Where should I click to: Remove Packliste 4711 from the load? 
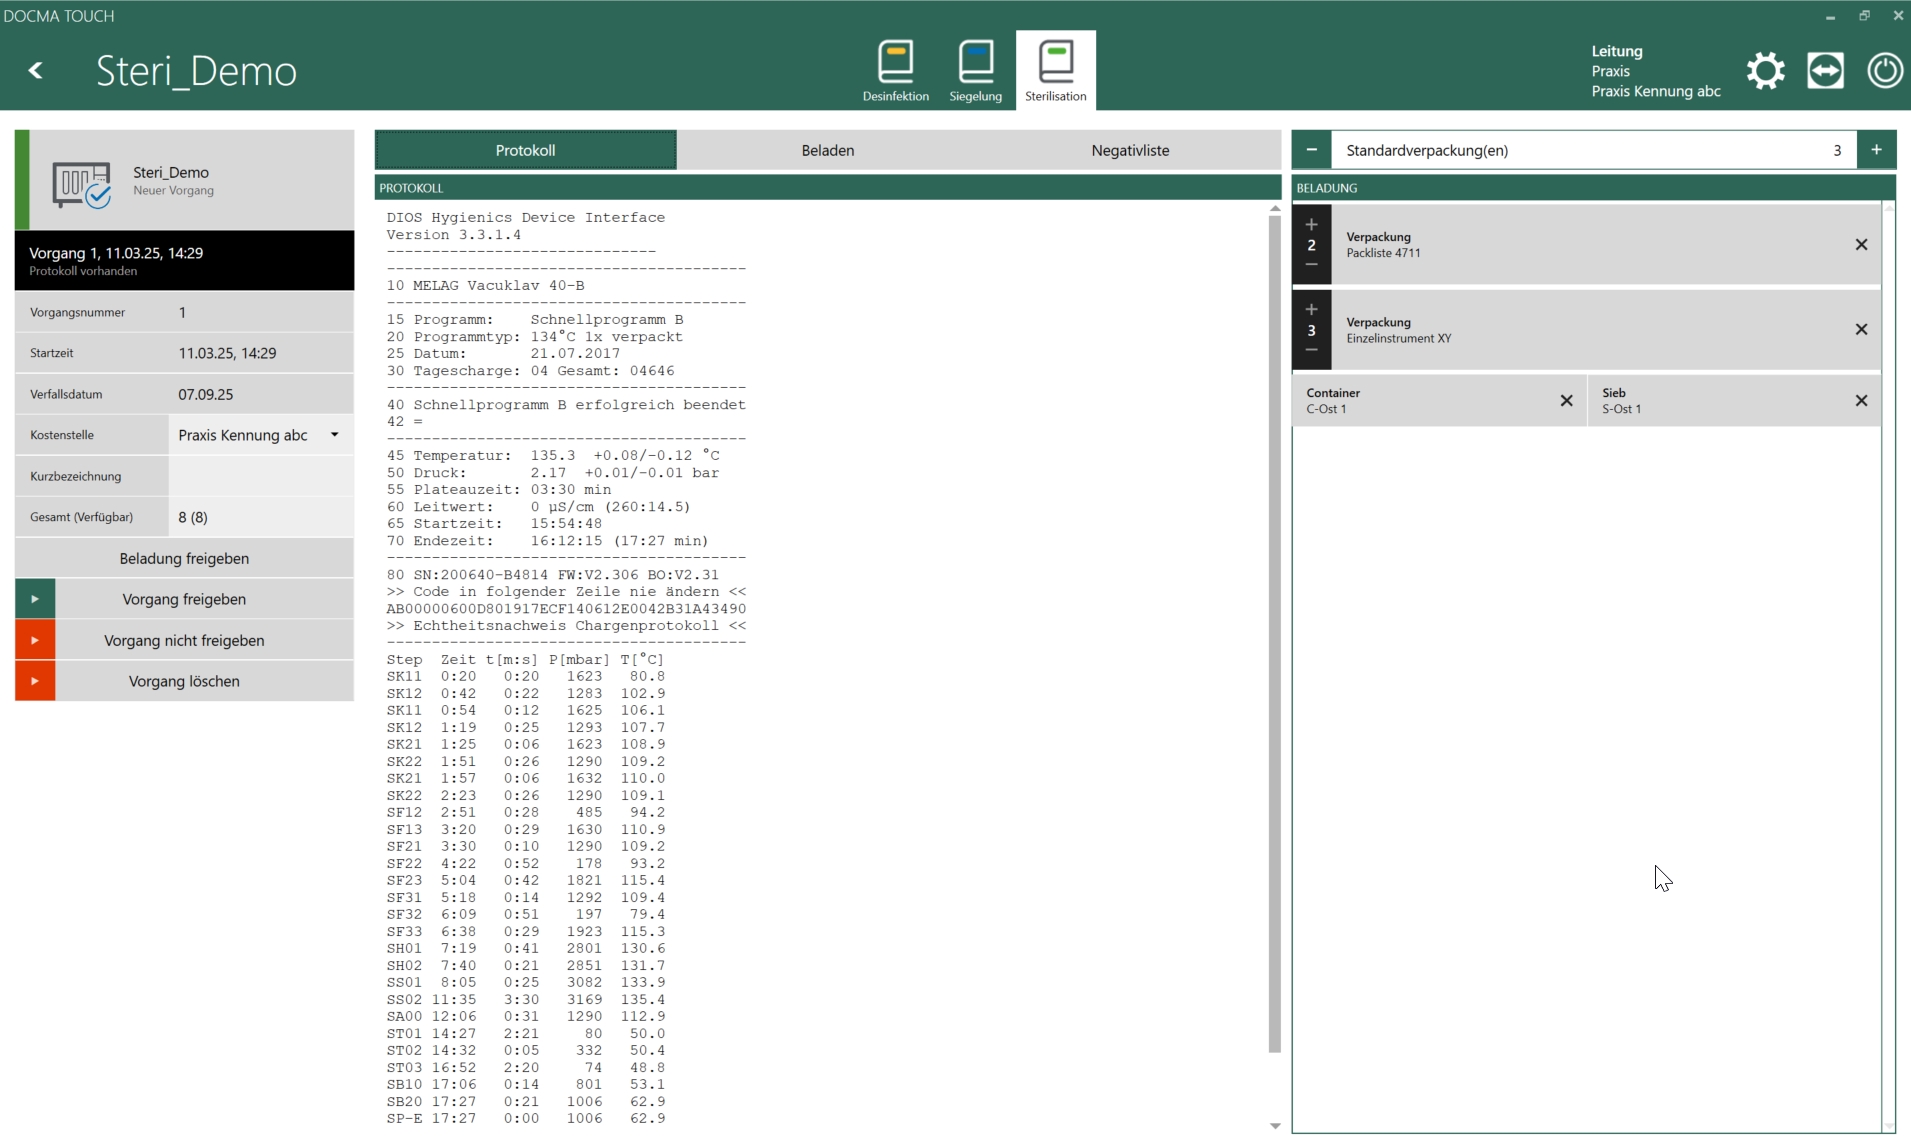click(x=1861, y=244)
